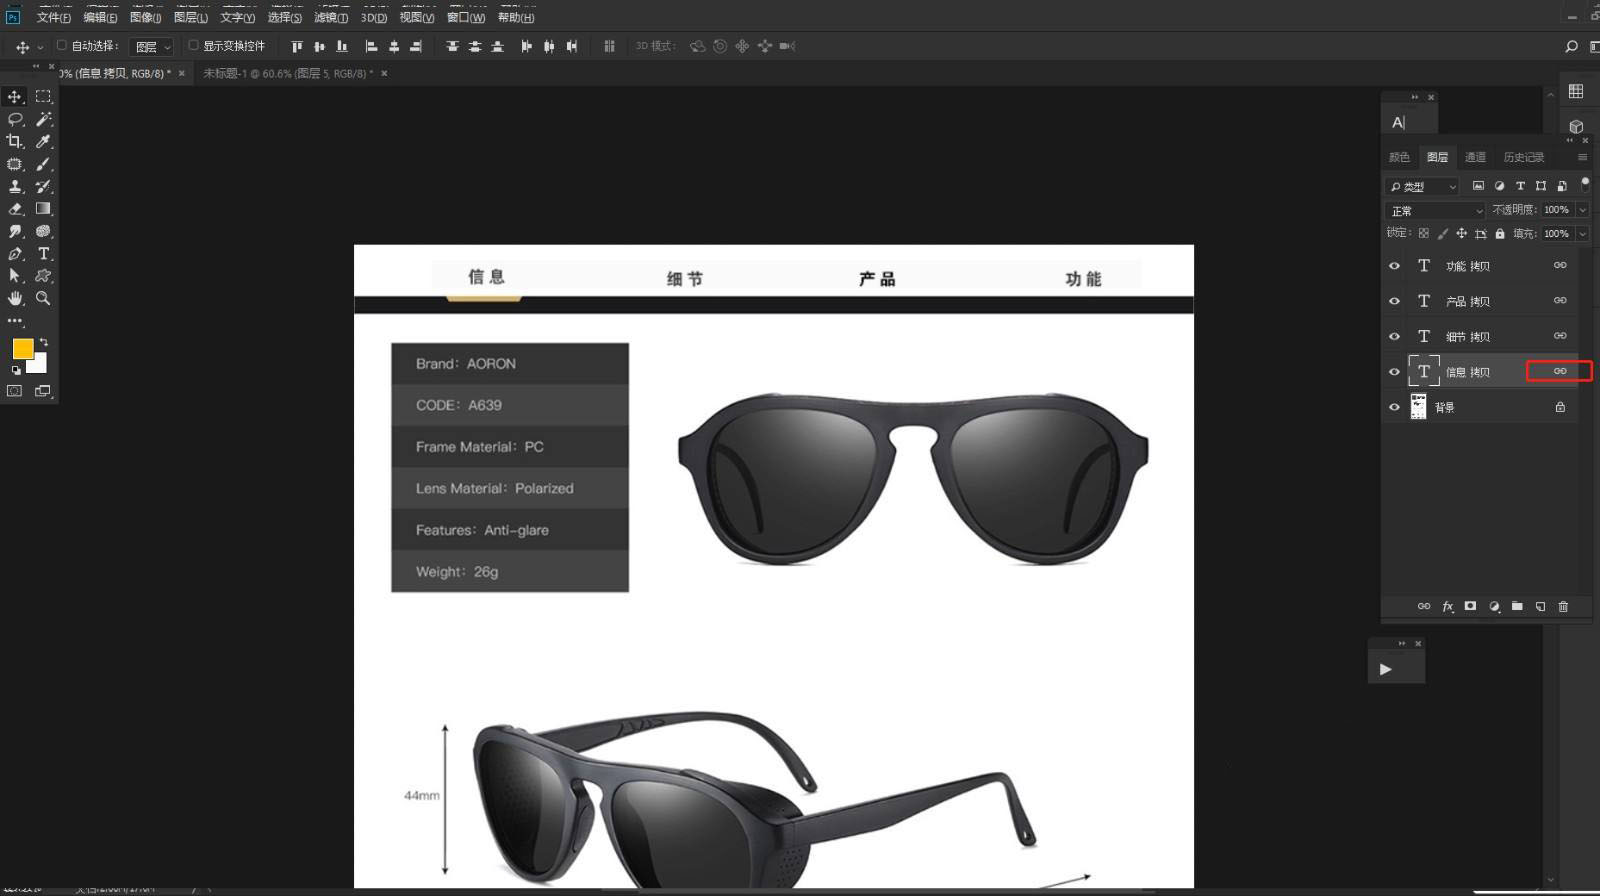Viewport: 1600px width, 896px height.
Task: Activate the Zoom magnifier tool
Action: [x=43, y=298]
